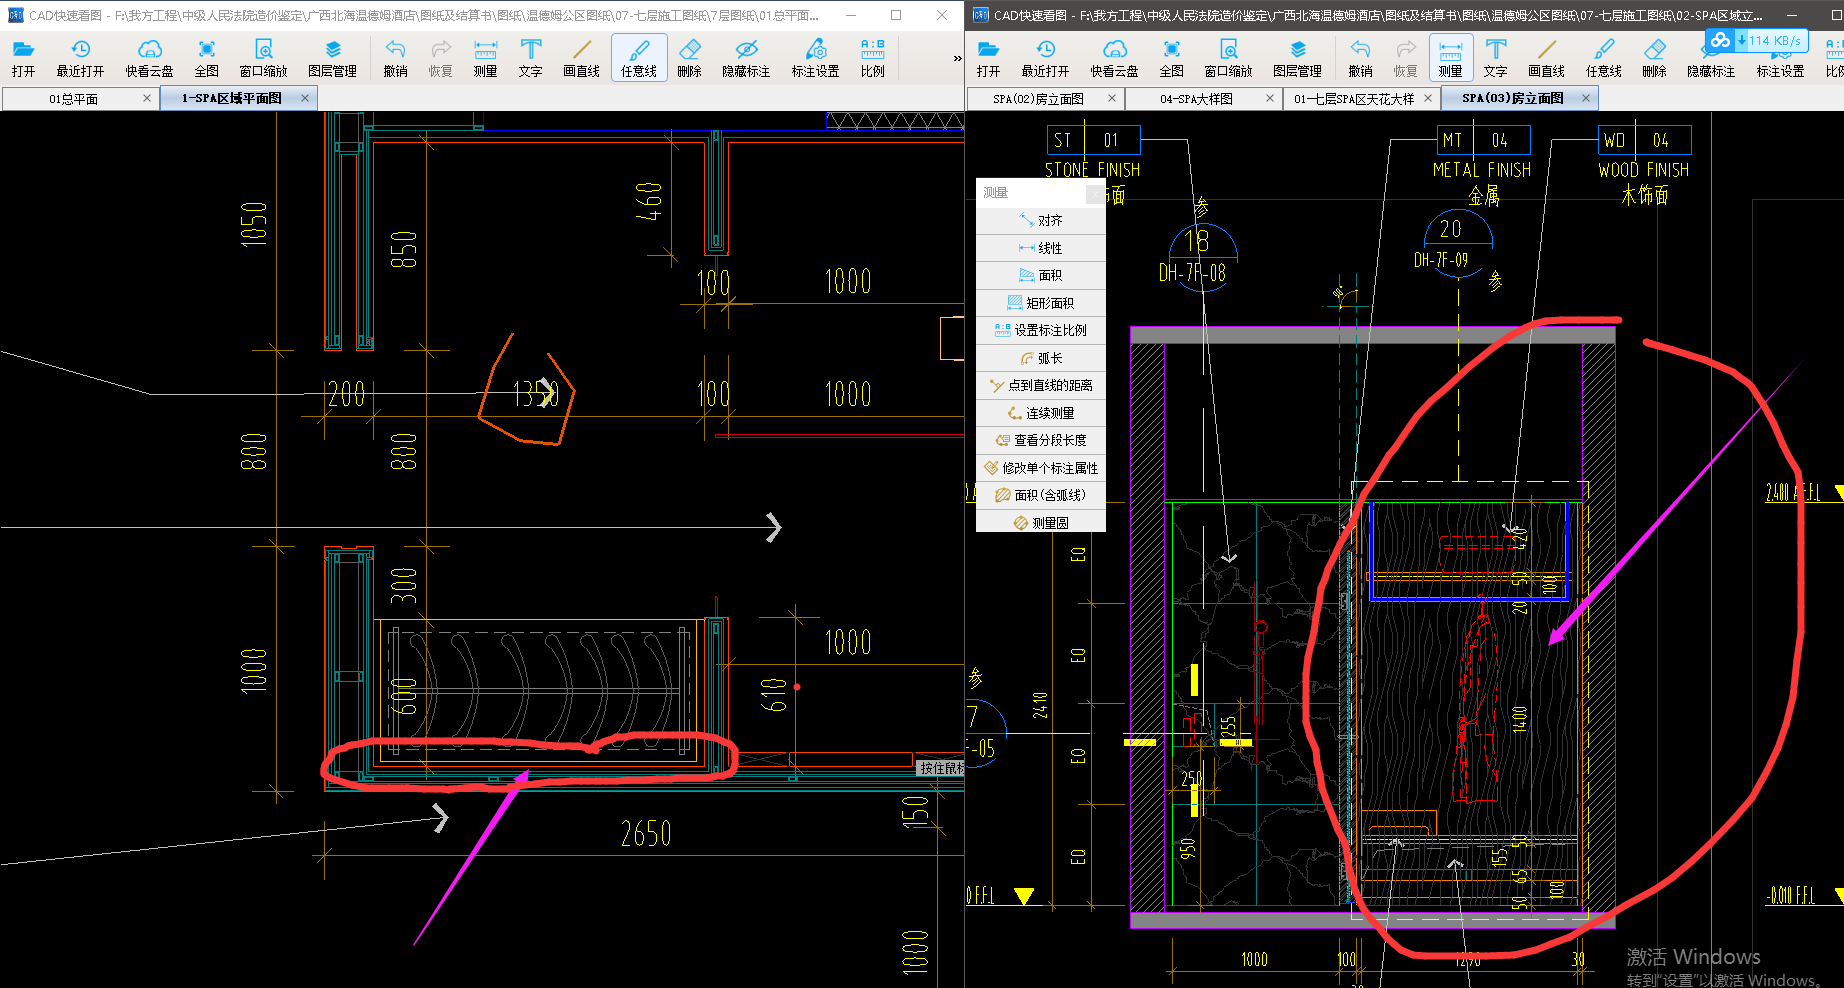Select 任意线 tool in right window
The image size is (1844, 988).
coord(1604,58)
